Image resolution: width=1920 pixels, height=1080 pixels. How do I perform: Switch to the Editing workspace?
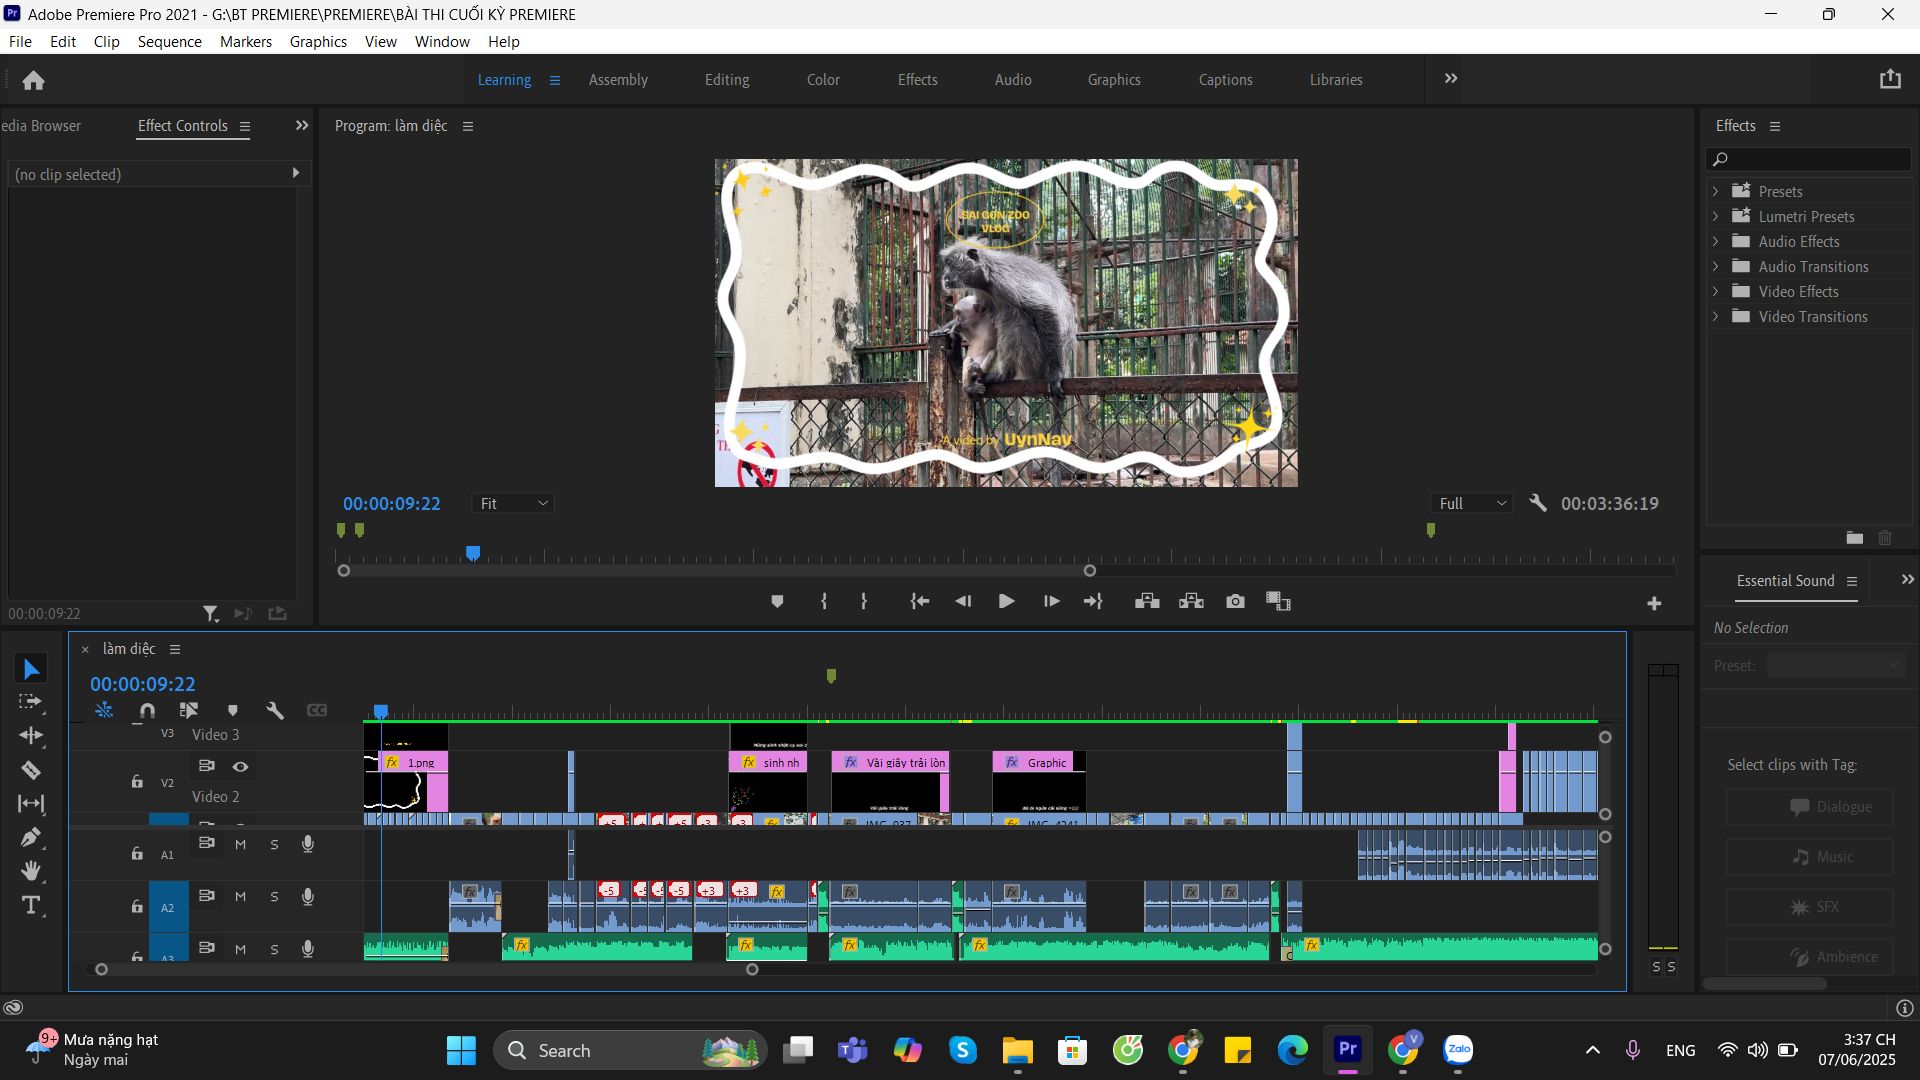pyautogui.click(x=727, y=80)
